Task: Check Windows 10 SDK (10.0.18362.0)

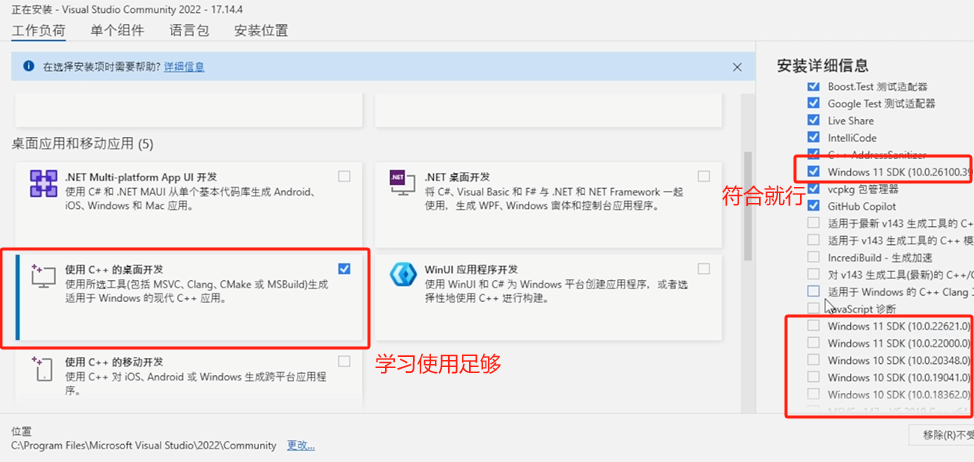Action: [812, 394]
